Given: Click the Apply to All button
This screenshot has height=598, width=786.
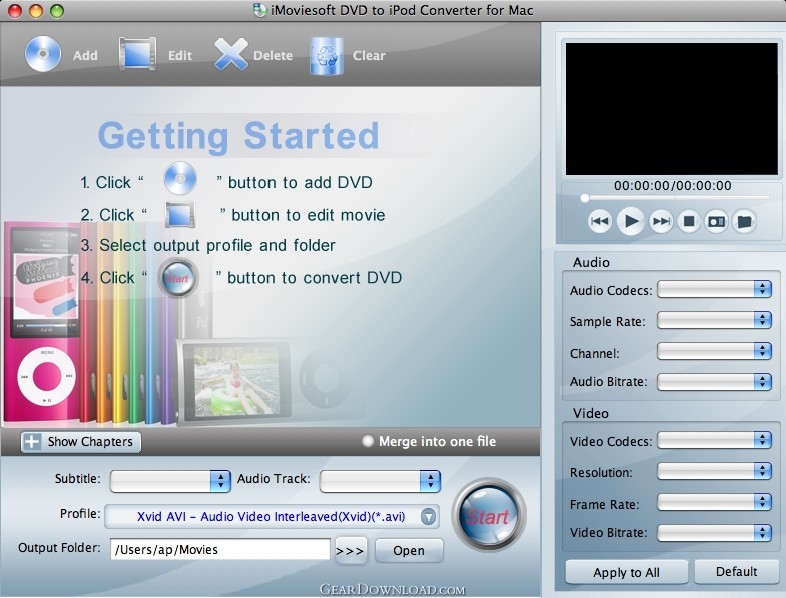Looking at the screenshot, I should tap(626, 572).
